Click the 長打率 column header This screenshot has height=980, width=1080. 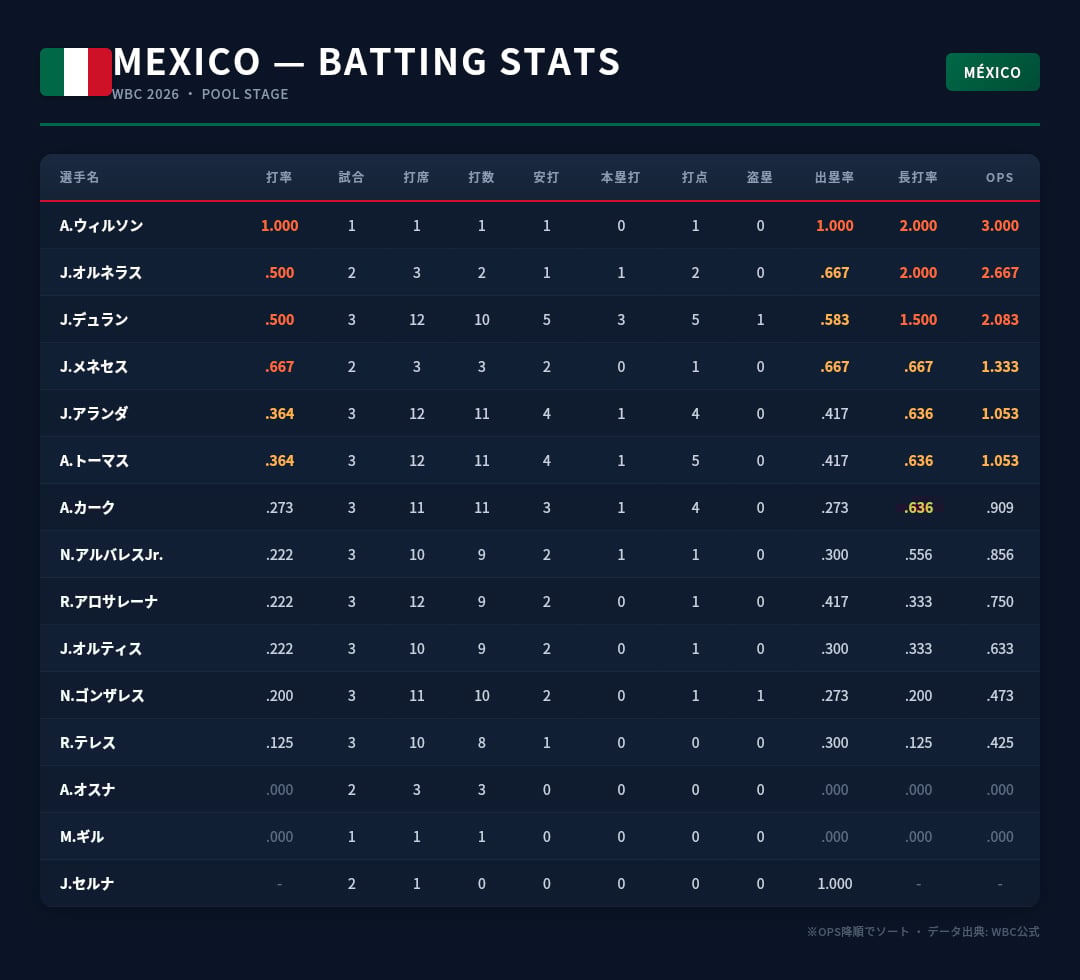[x=917, y=178]
